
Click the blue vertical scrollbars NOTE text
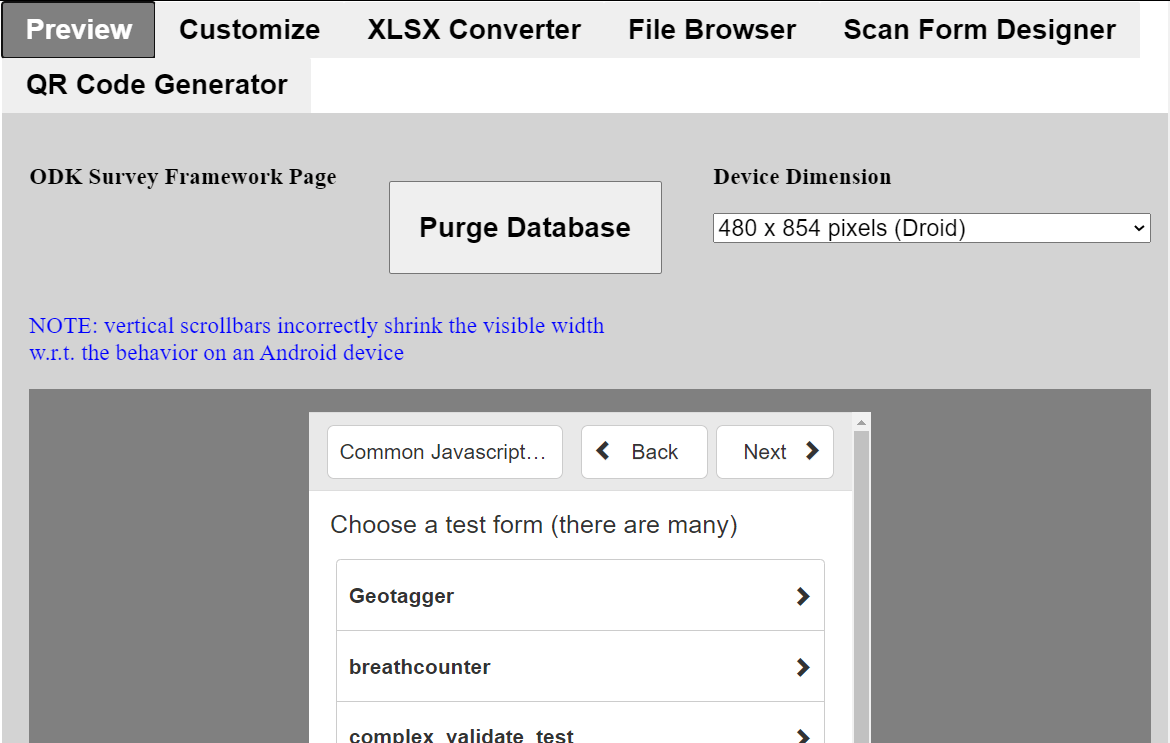point(316,339)
